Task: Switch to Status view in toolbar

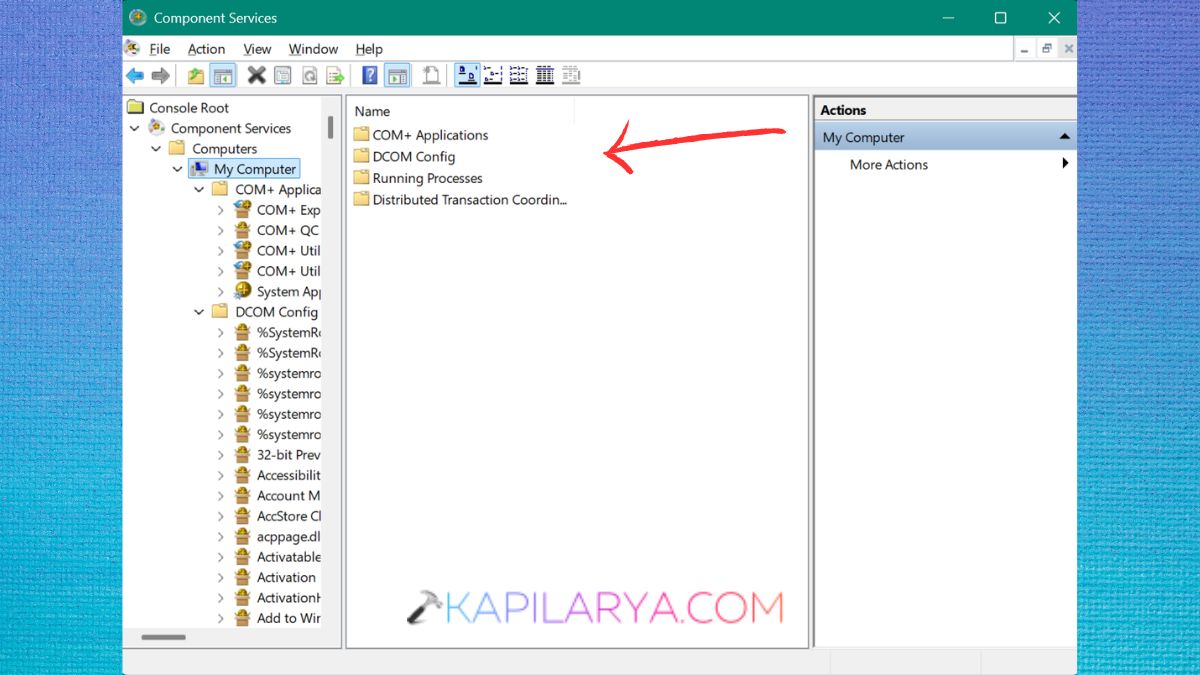Action: pyautogui.click(x=571, y=75)
